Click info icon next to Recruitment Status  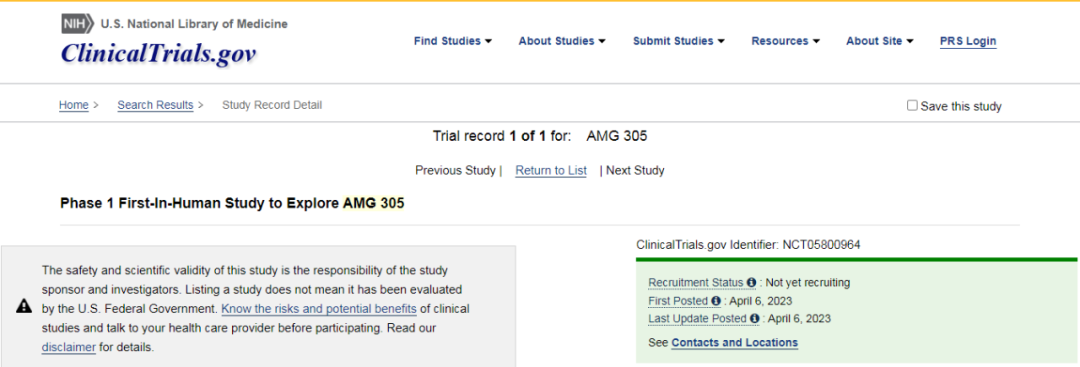(x=751, y=283)
